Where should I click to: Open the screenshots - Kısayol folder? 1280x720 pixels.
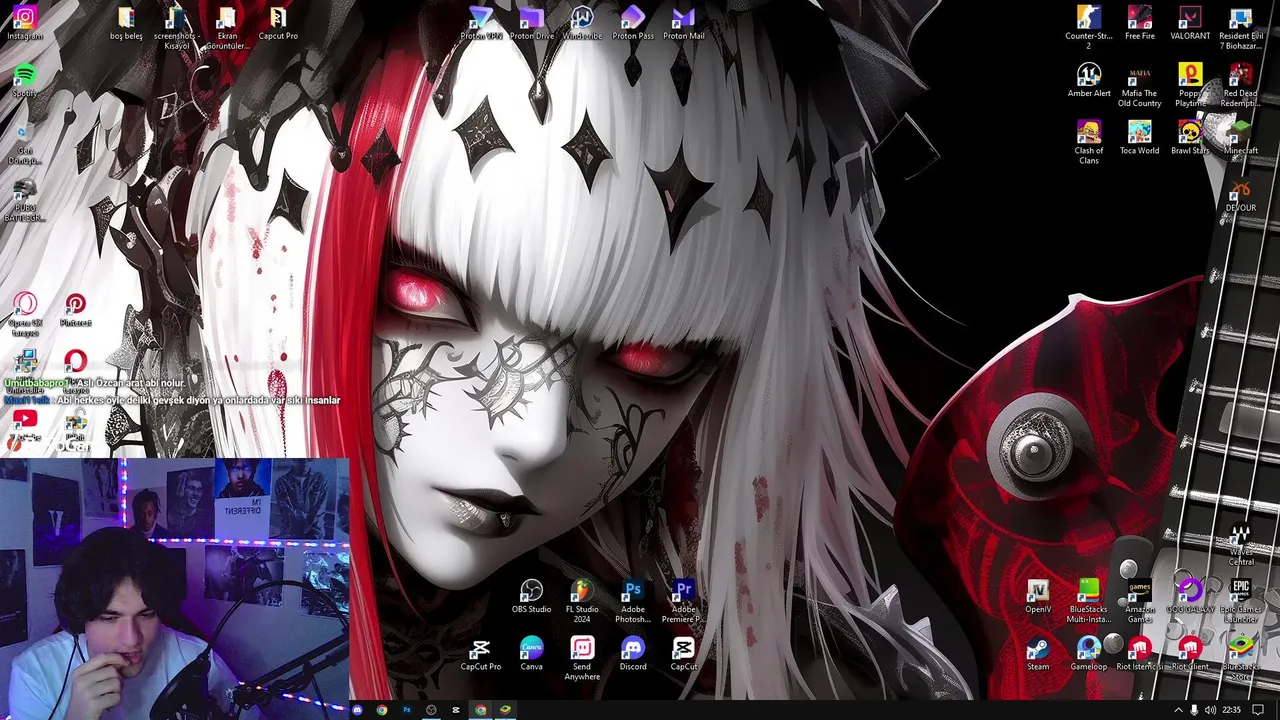177,27
